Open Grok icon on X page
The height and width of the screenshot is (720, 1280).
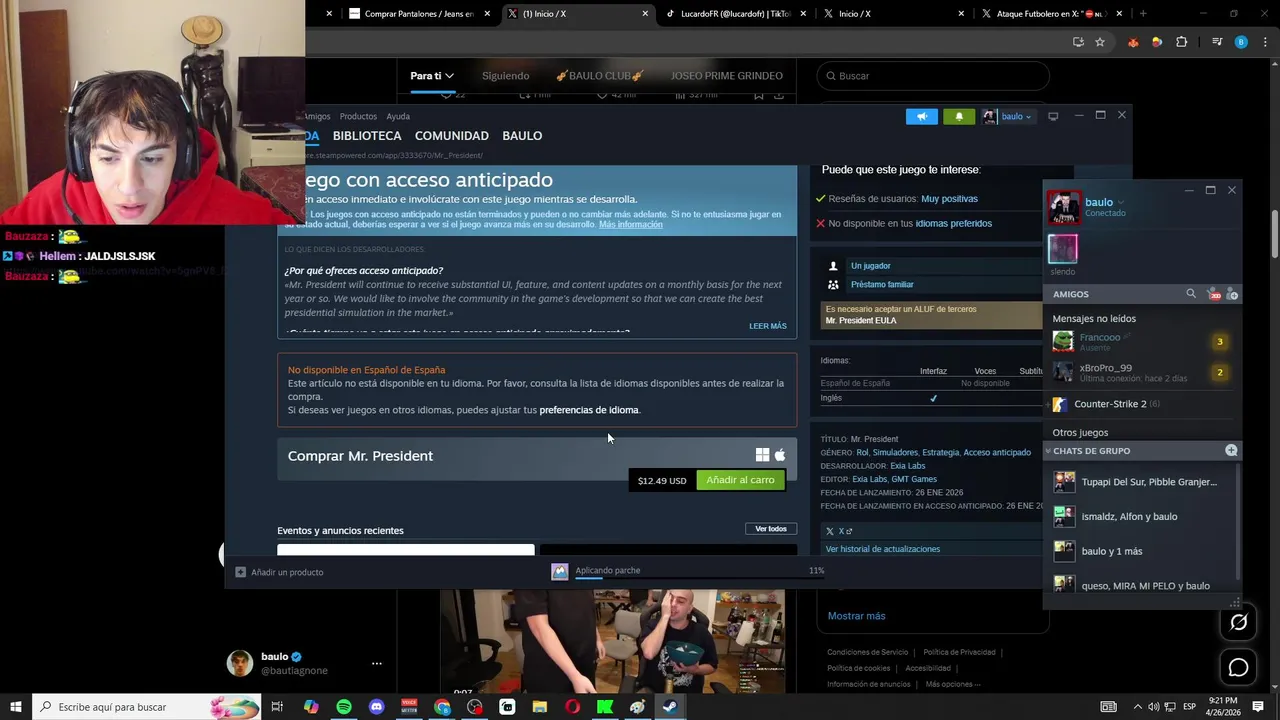[x=1238, y=622]
